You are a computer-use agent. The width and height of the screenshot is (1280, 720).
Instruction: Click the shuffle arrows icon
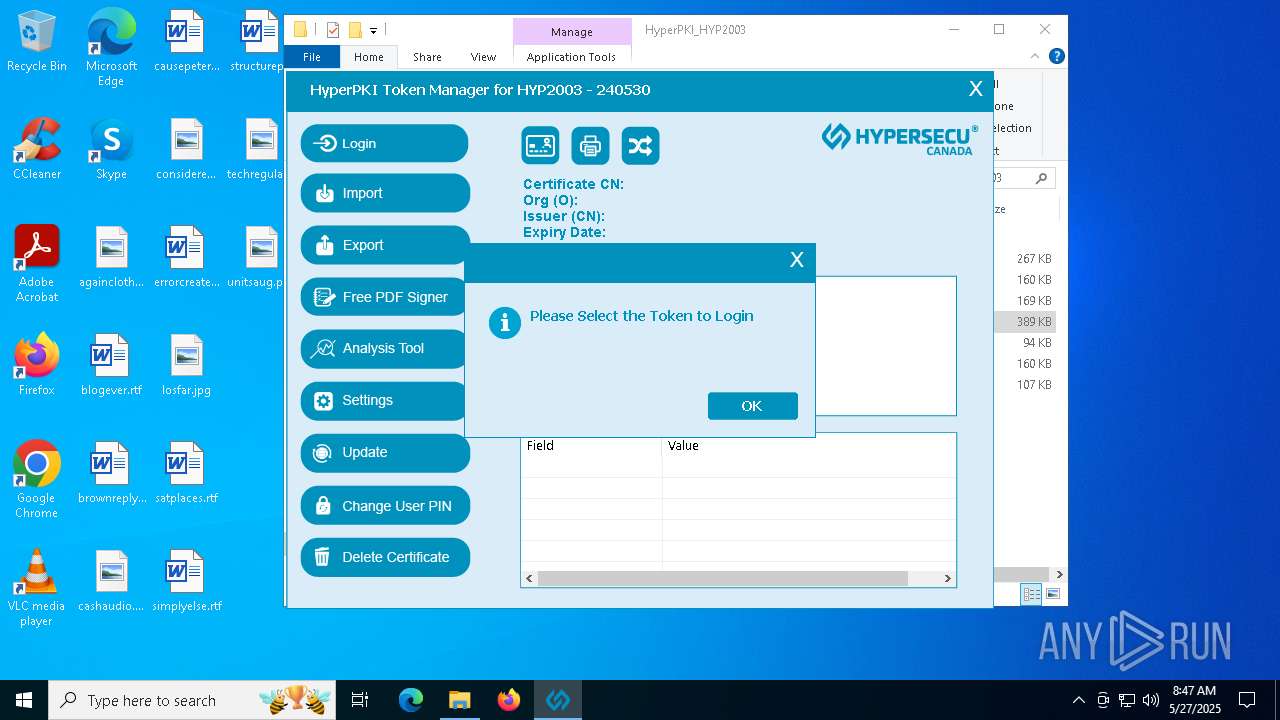pyautogui.click(x=640, y=146)
